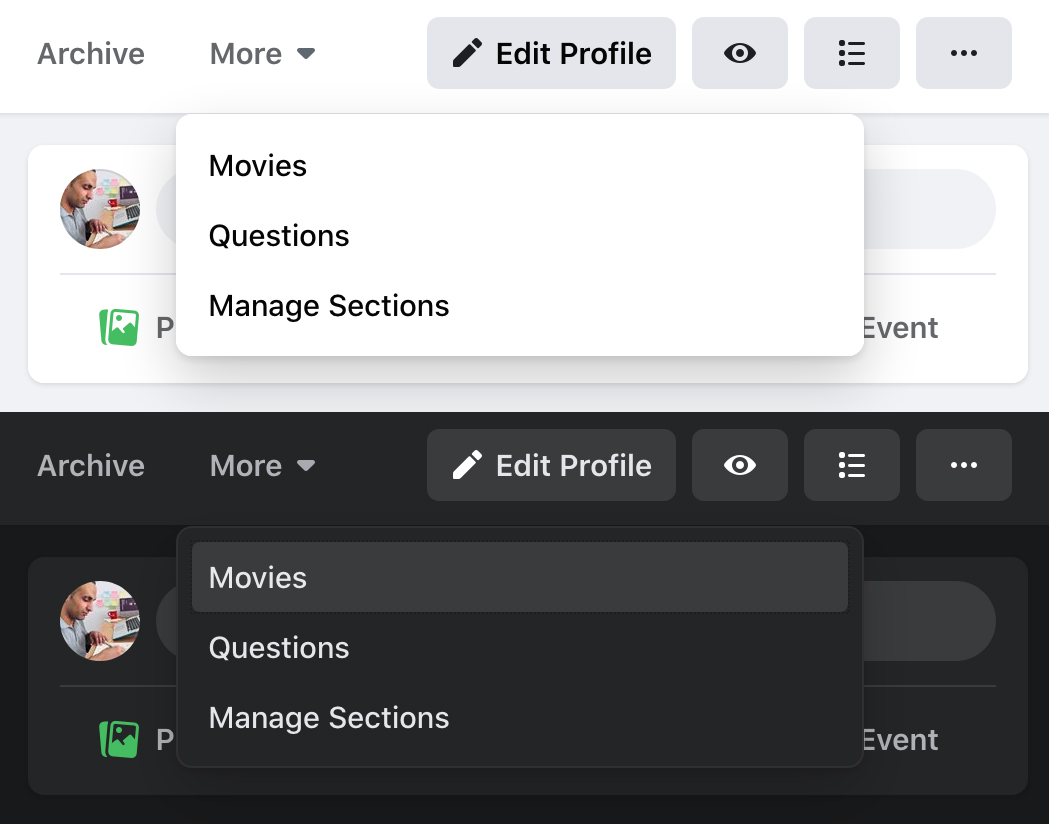Click the profile avatar in the light theme composer
The image size is (1049, 824).
(x=100, y=209)
